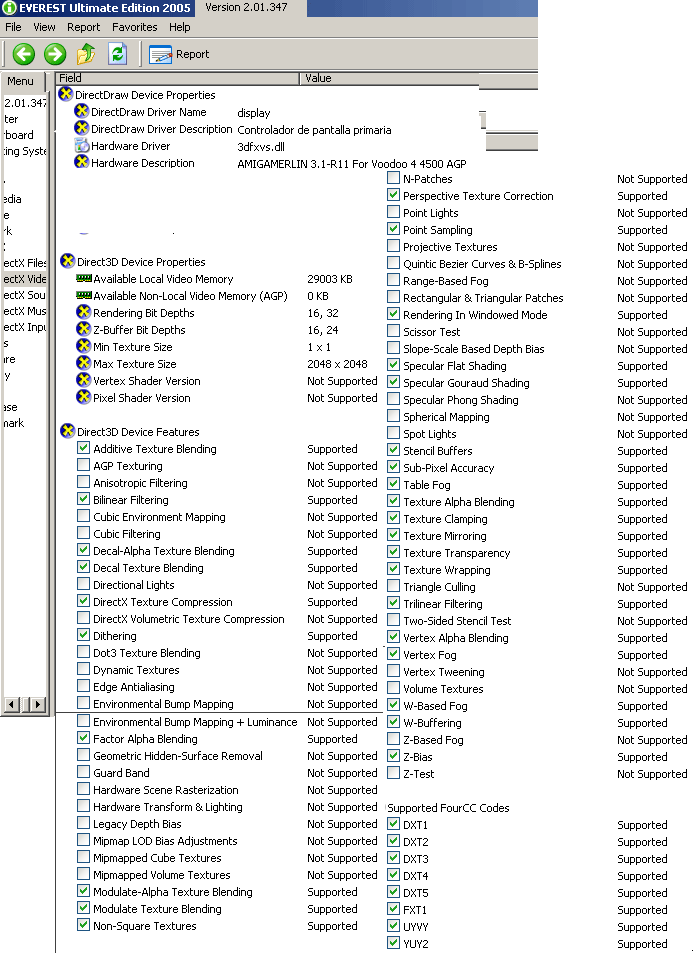Click the Vertex Shader Version row icon
The image size is (693, 953).
[x=83, y=380]
